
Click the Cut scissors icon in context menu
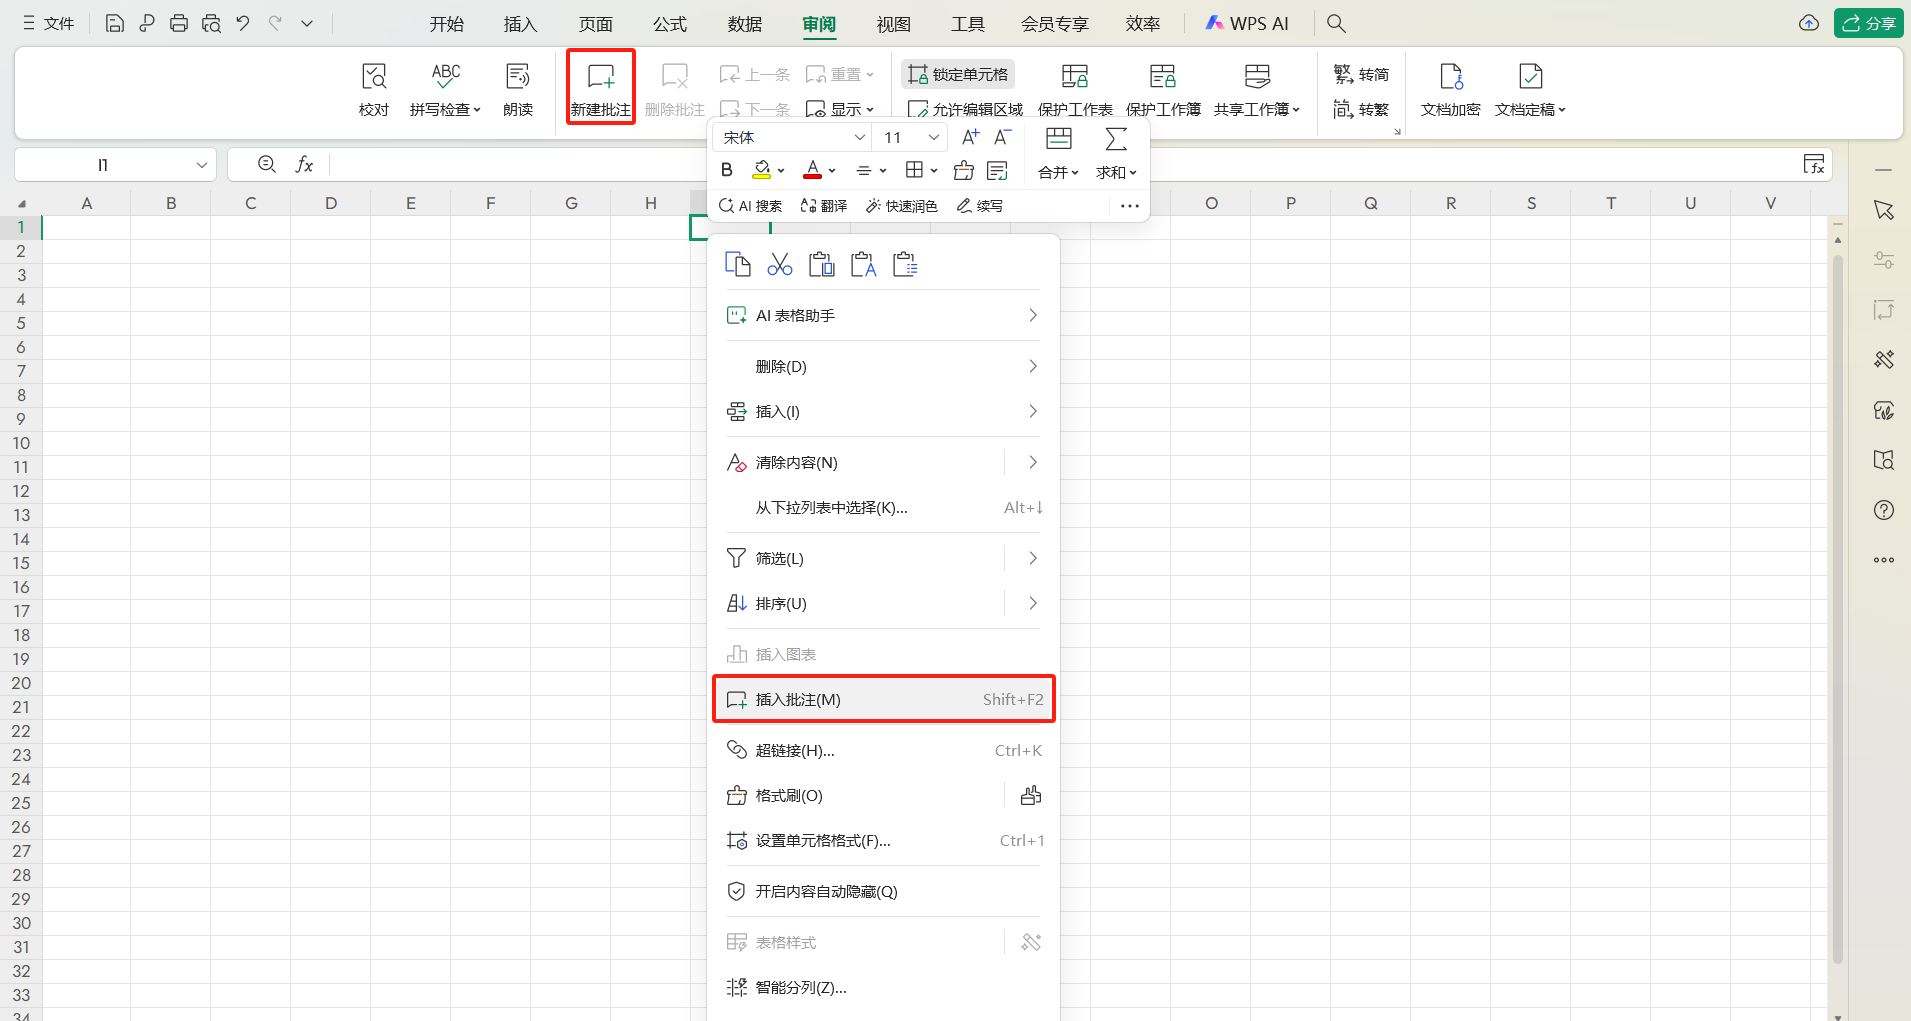click(779, 263)
